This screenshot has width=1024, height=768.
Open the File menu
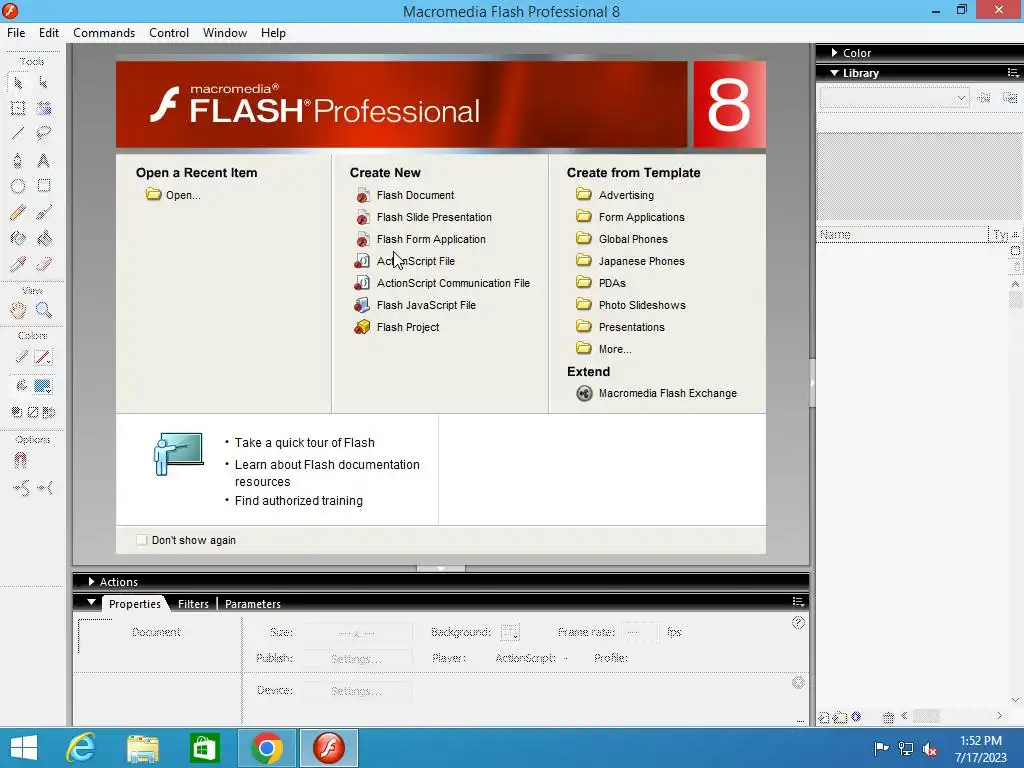[16, 33]
